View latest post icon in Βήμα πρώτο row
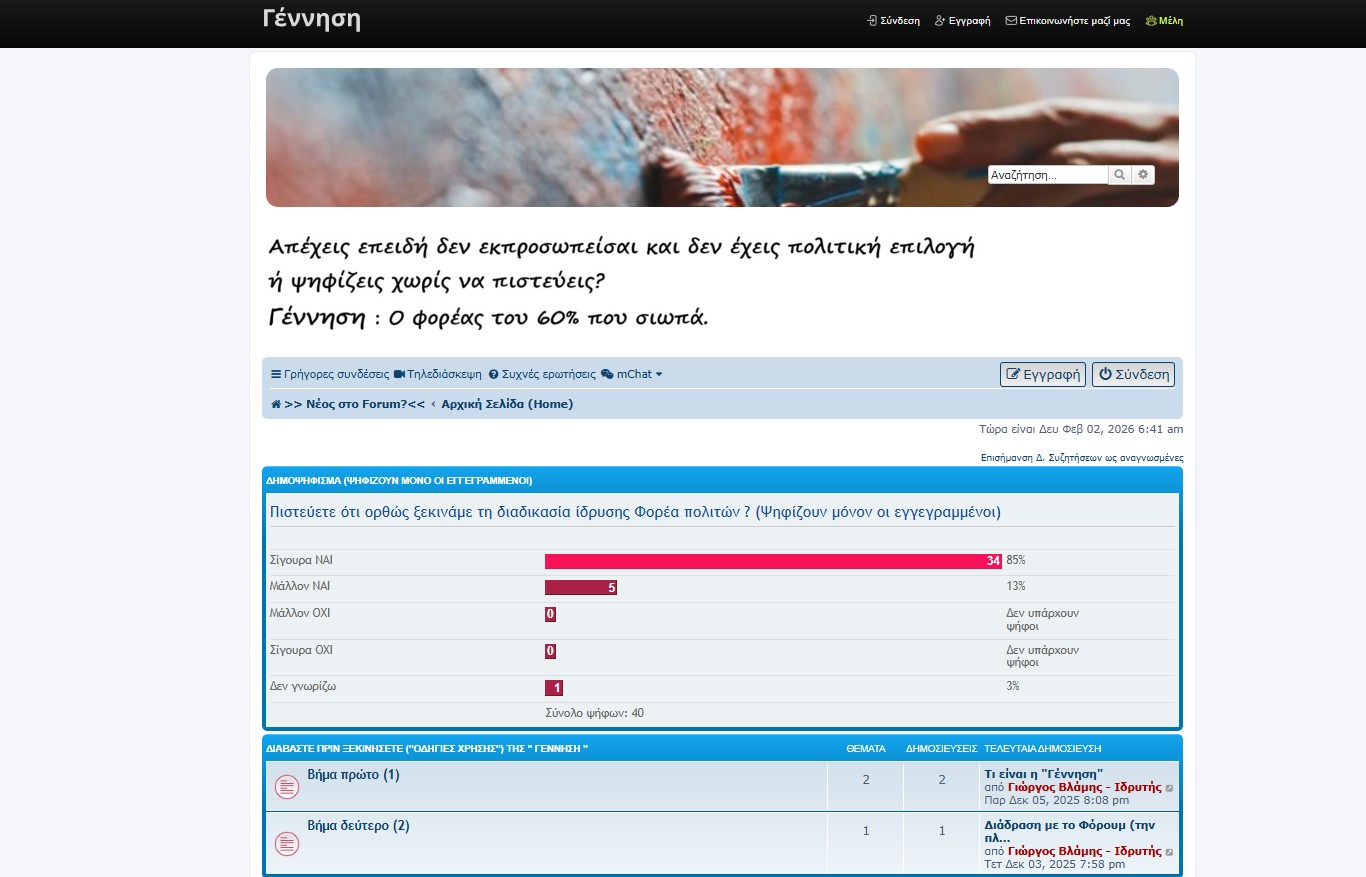1366x877 pixels. tap(1170, 788)
